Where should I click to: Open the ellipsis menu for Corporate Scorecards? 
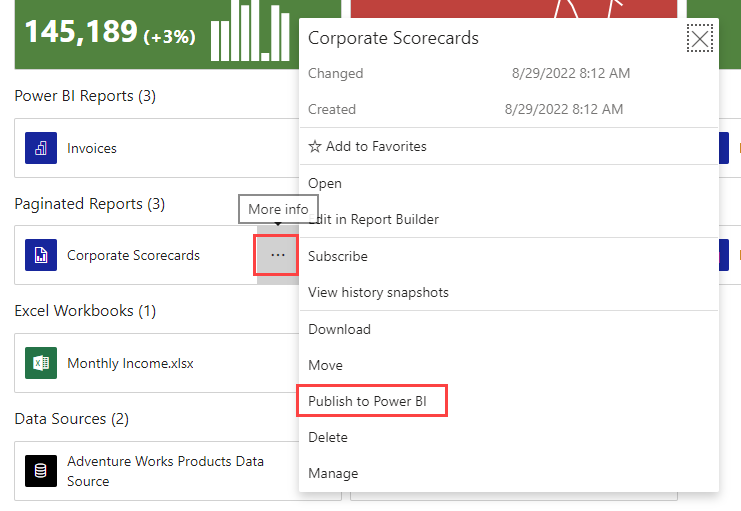pos(277,255)
